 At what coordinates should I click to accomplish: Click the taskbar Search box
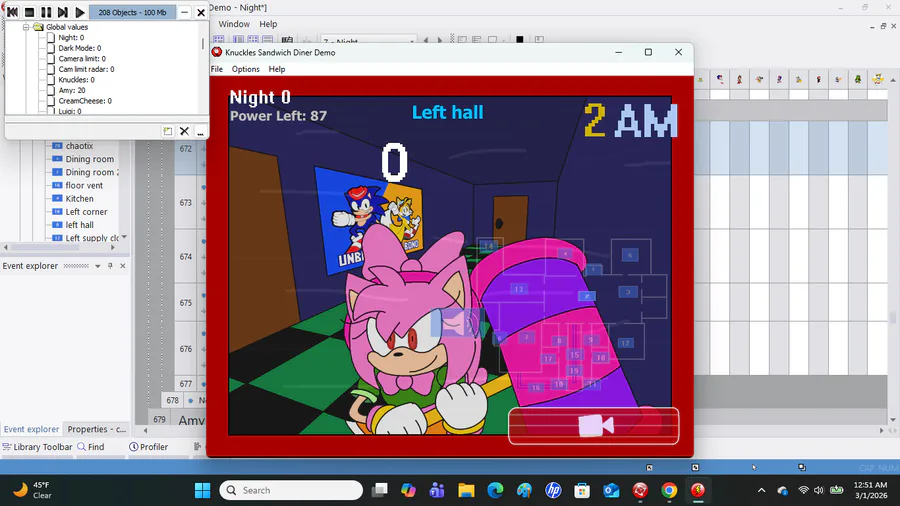pos(292,491)
